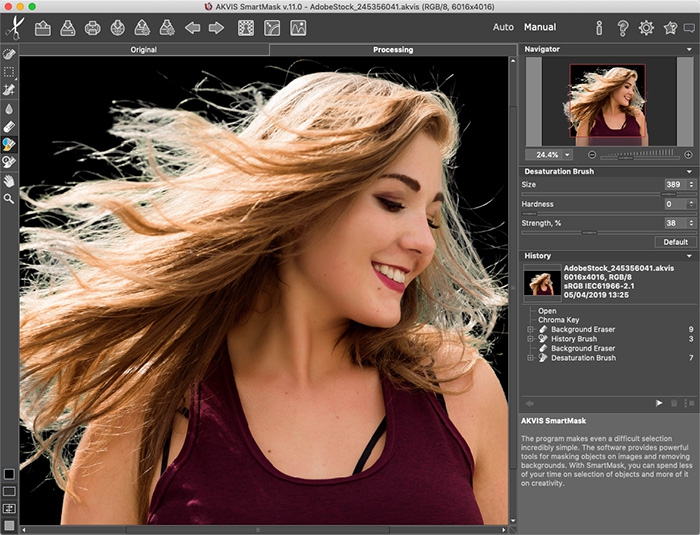Screen dimensions: 700x535
Task: Switch to Auto mode
Action: click(503, 27)
